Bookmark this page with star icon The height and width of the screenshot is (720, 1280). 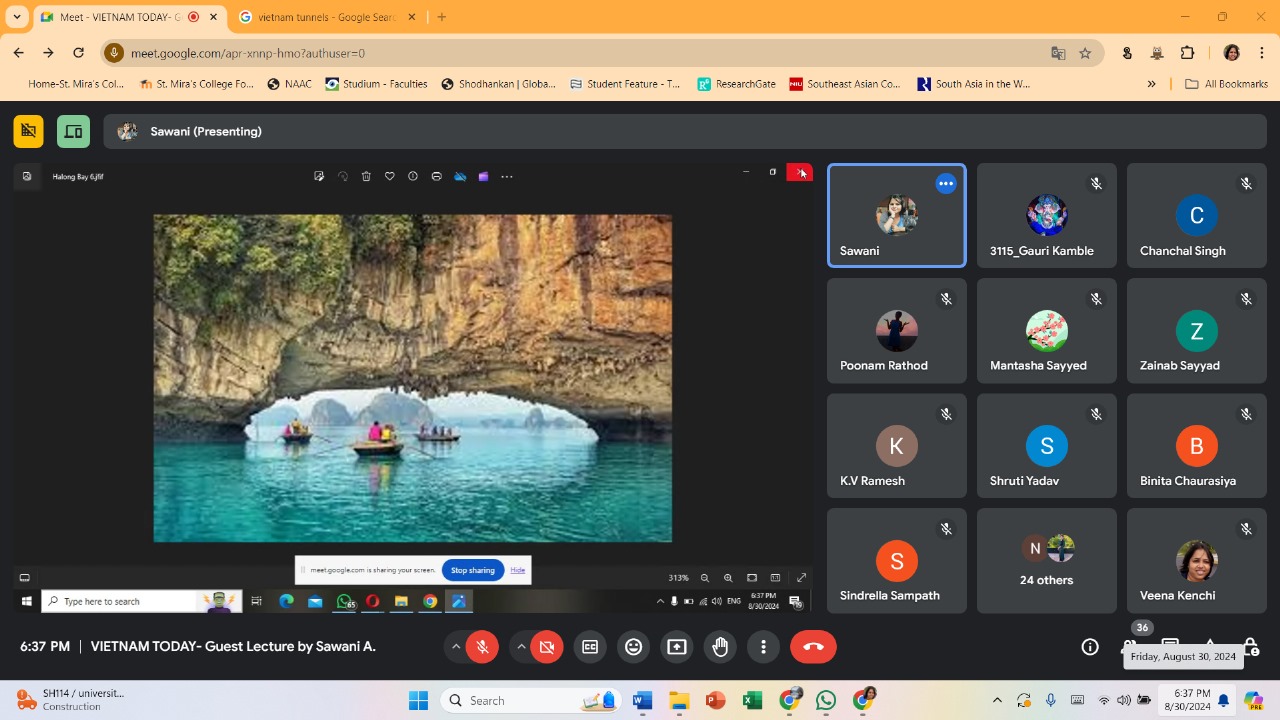[1085, 53]
